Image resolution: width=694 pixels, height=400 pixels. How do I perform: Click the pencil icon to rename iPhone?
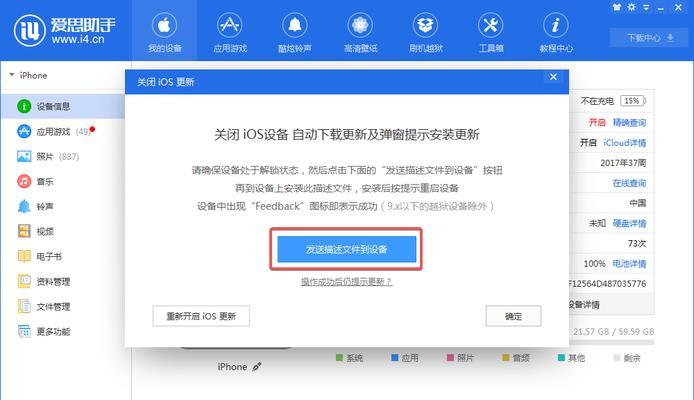[257, 367]
